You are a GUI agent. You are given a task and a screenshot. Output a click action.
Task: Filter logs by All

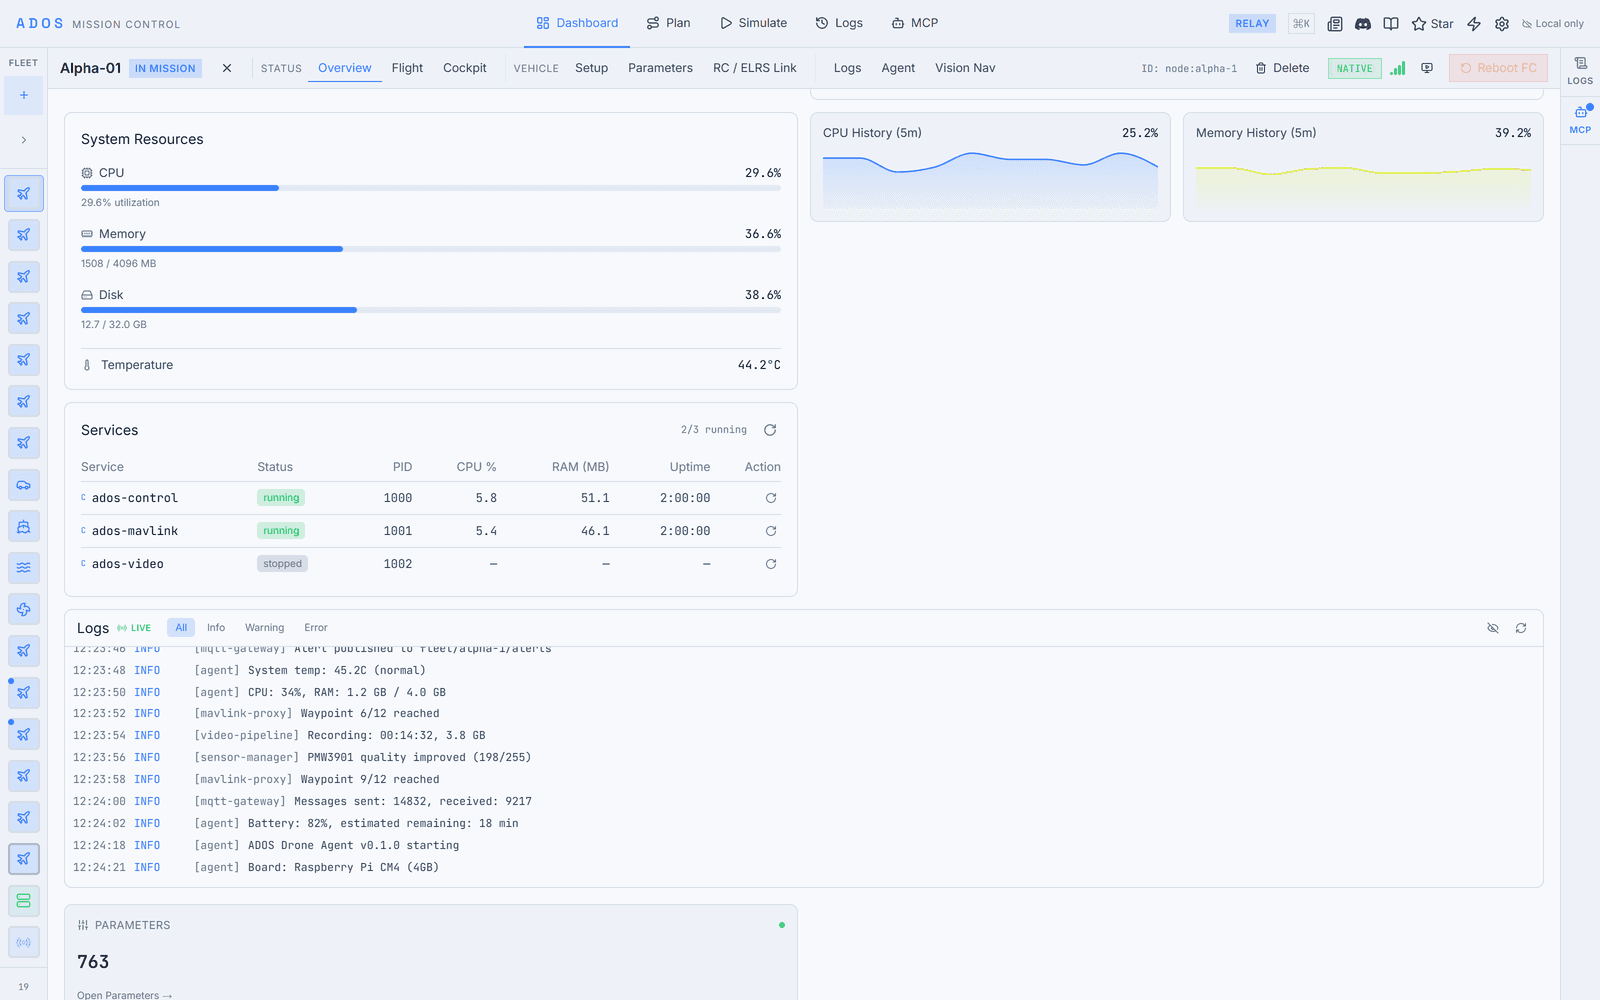181,628
